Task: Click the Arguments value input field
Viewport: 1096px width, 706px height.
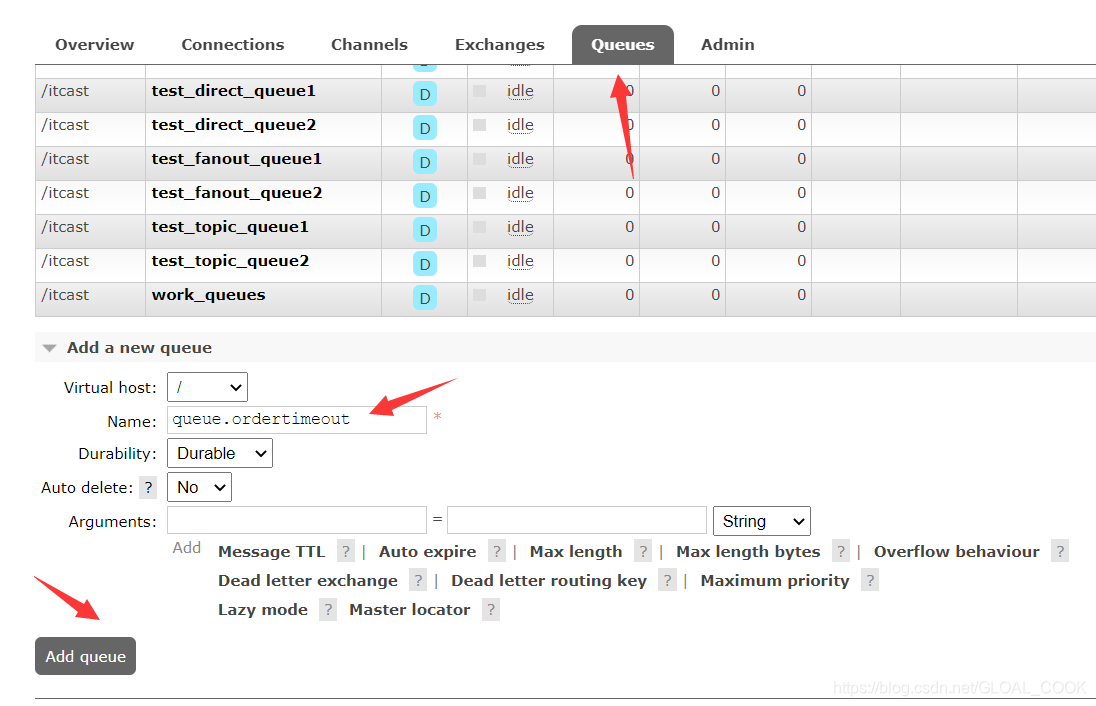Action: click(577, 521)
